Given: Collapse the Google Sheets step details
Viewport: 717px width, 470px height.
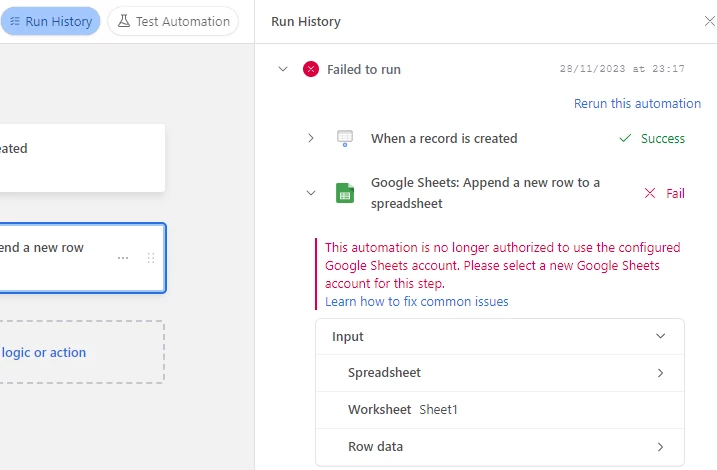Looking at the screenshot, I should click(311, 193).
